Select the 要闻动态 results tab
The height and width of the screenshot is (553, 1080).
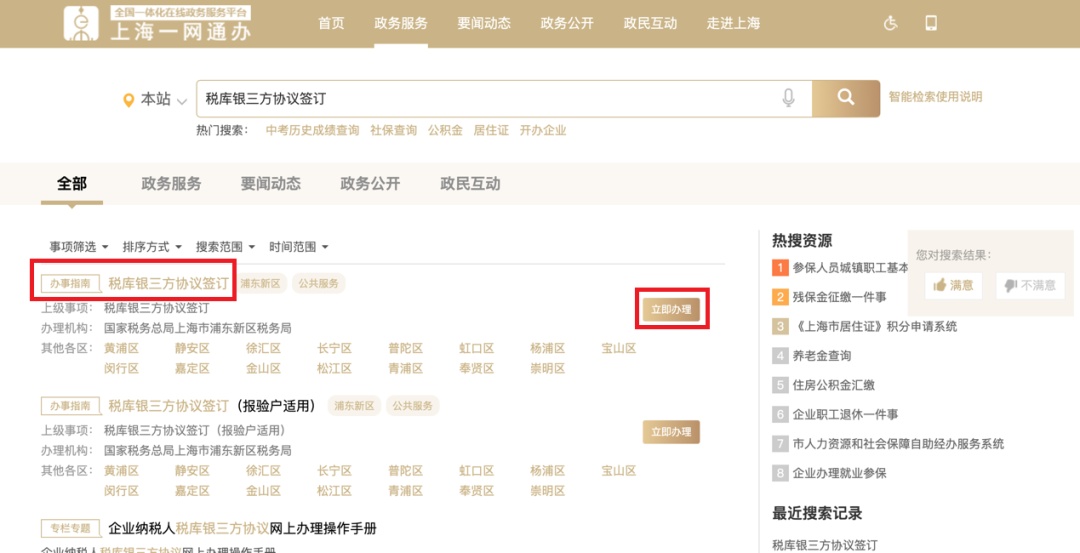tap(270, 184)
